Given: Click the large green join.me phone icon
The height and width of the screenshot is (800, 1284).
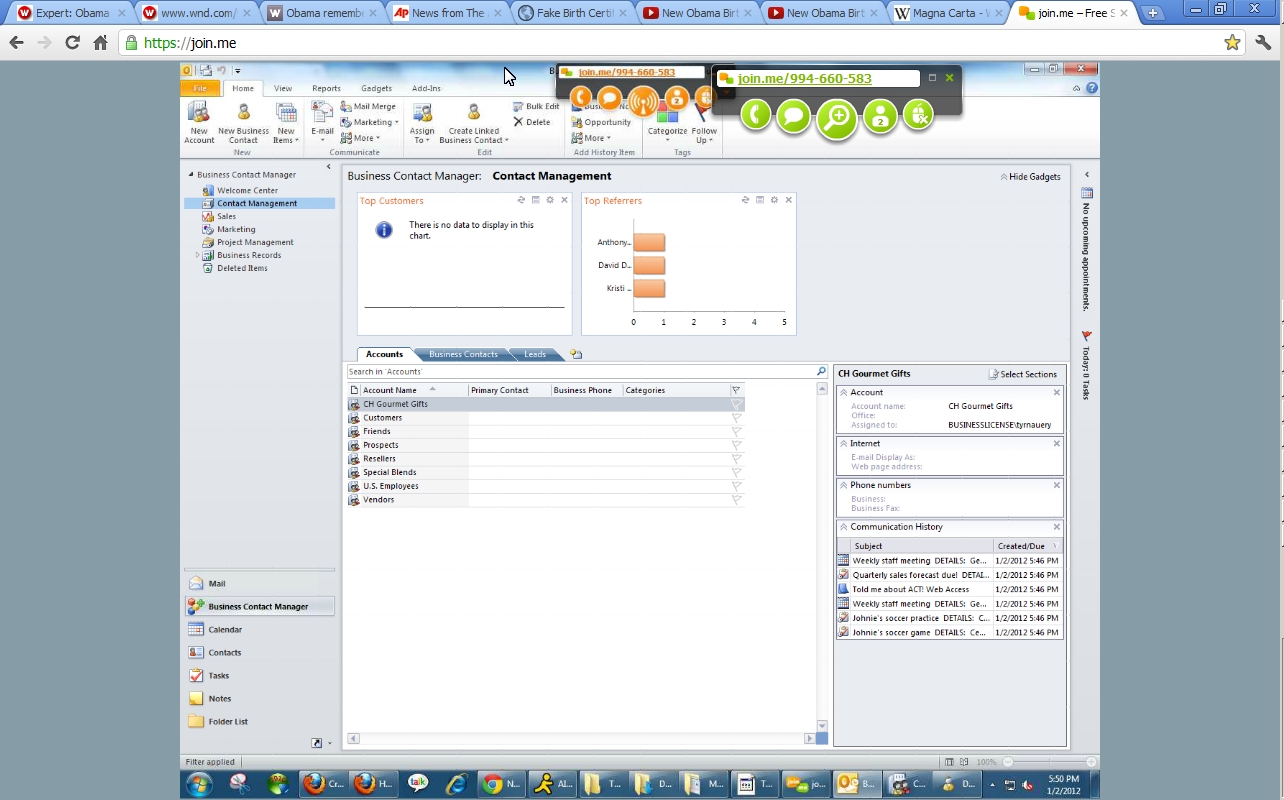Looking at the screenshot, I should pyautogui.click(x=756, y=116).
